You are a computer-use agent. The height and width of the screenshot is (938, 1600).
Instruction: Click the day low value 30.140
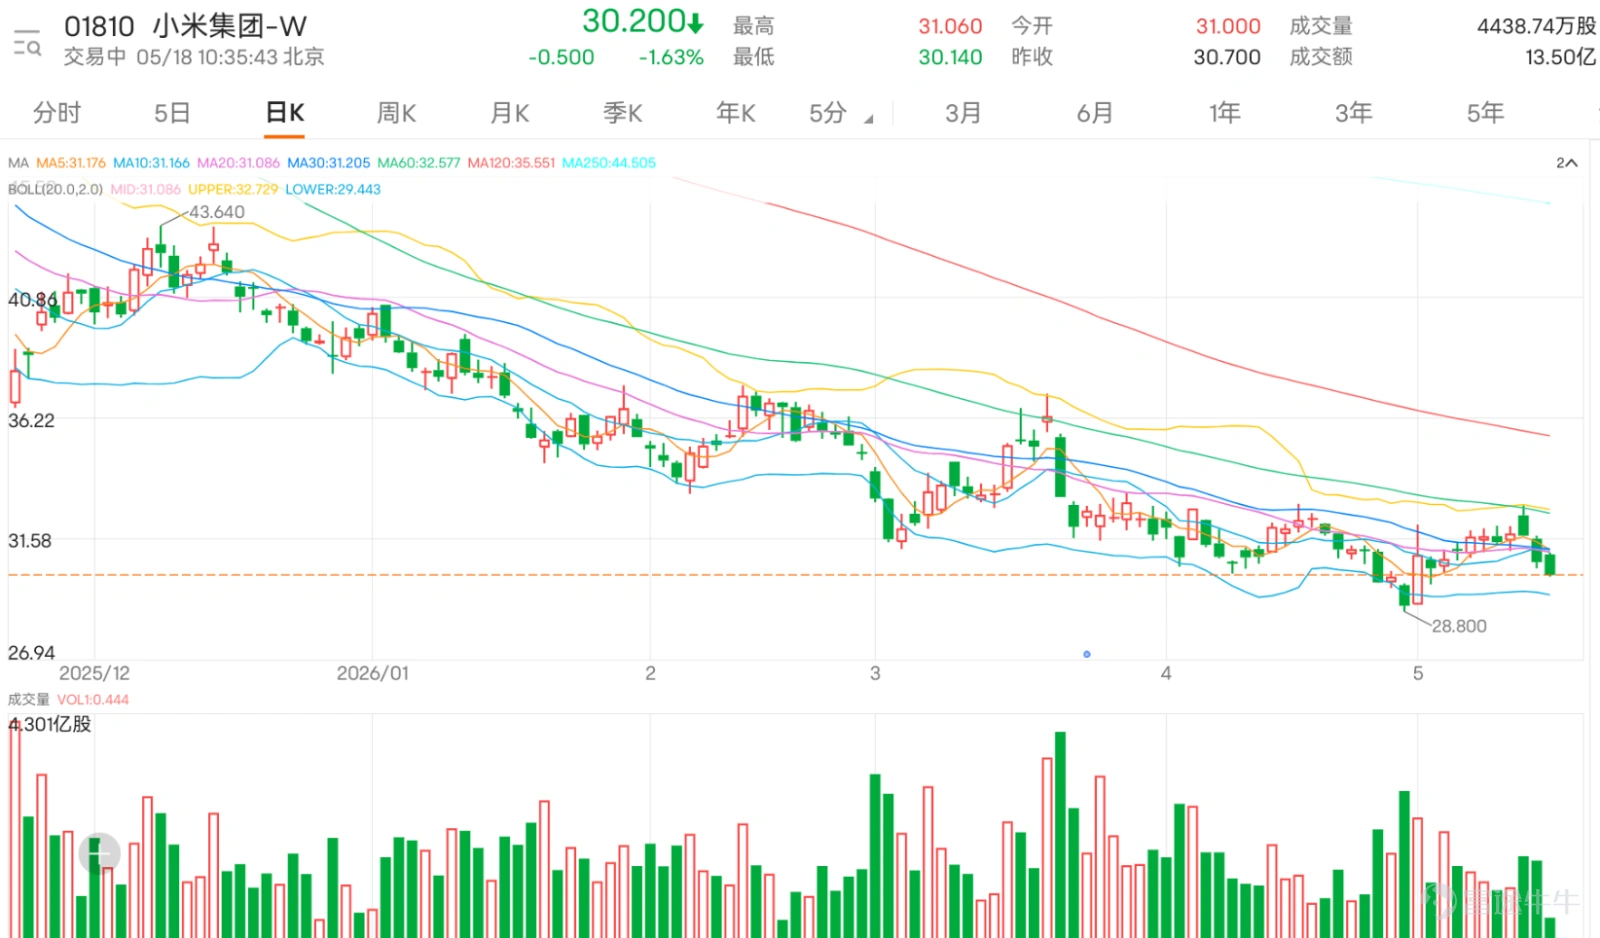pyautogui.click(x=950, y=57)
